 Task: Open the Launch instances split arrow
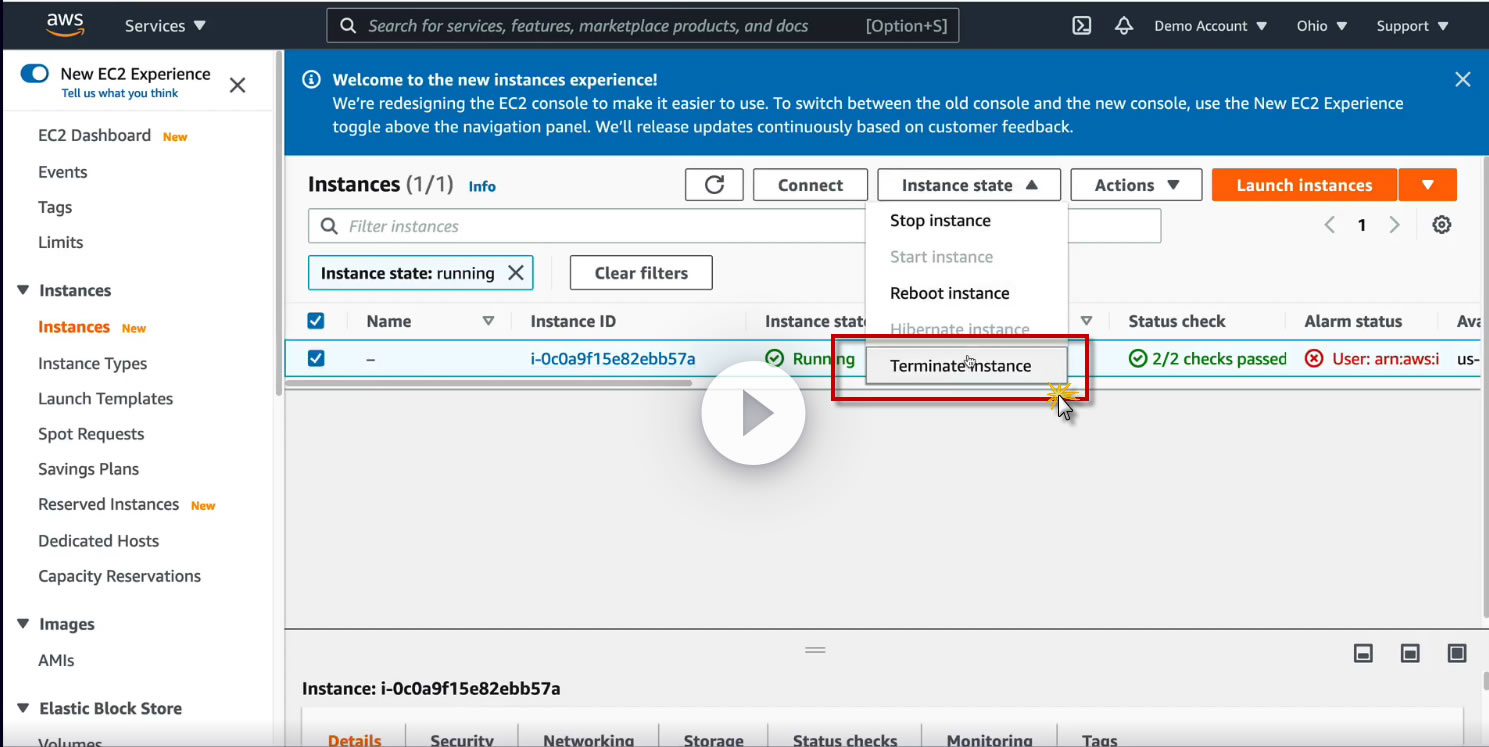[1427, 185]
